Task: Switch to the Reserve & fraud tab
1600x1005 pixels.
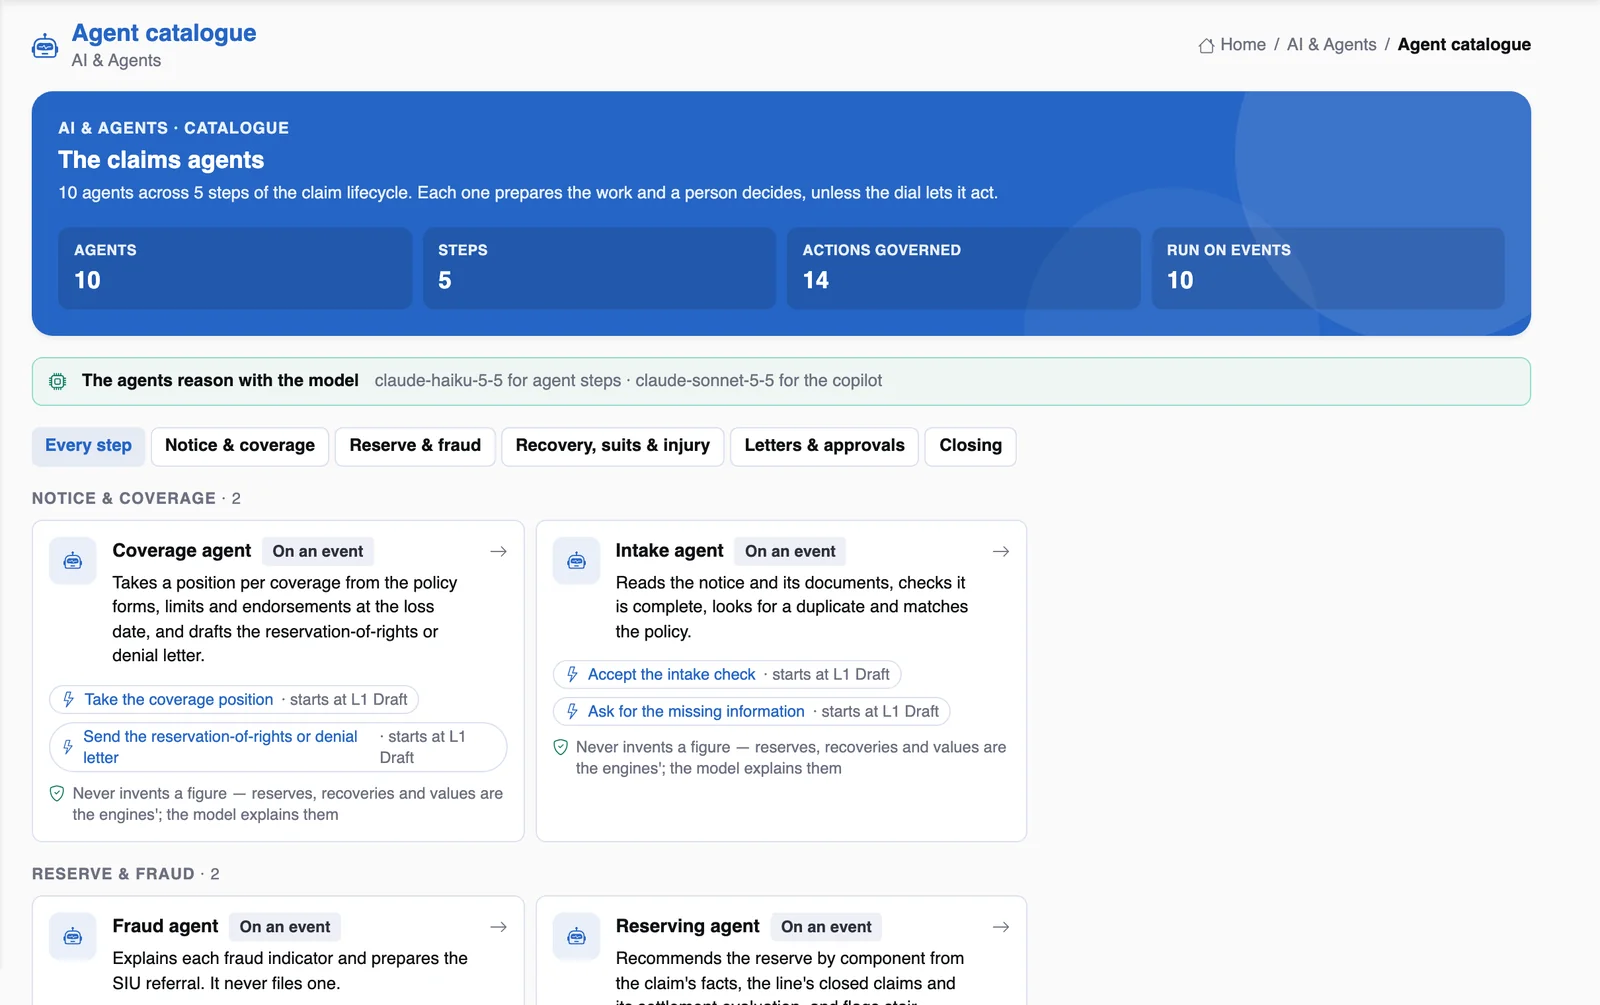Action: pyautogui.click(x=415, y=446)
